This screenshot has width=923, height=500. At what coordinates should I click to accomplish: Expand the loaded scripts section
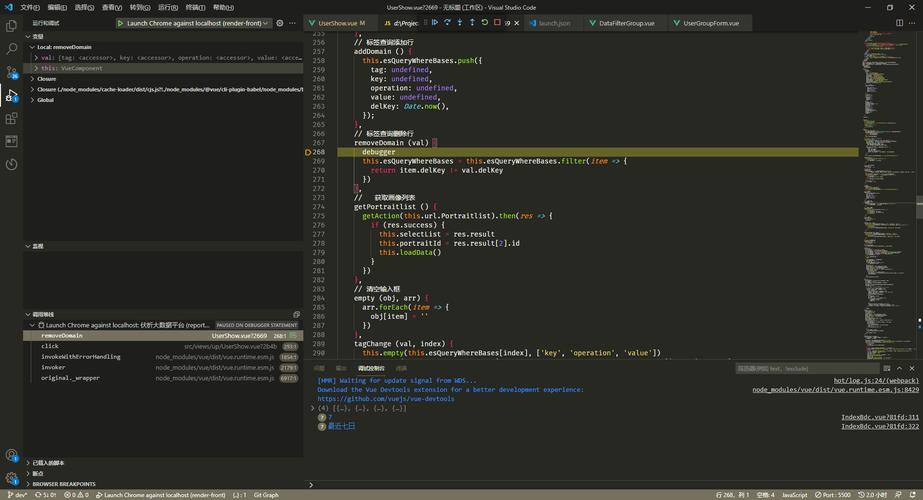[x=163, y=462]
